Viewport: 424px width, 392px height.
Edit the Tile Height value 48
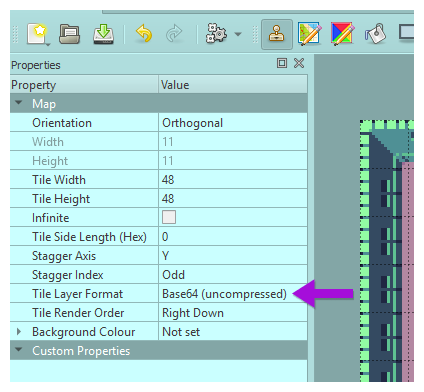point(233,199)
